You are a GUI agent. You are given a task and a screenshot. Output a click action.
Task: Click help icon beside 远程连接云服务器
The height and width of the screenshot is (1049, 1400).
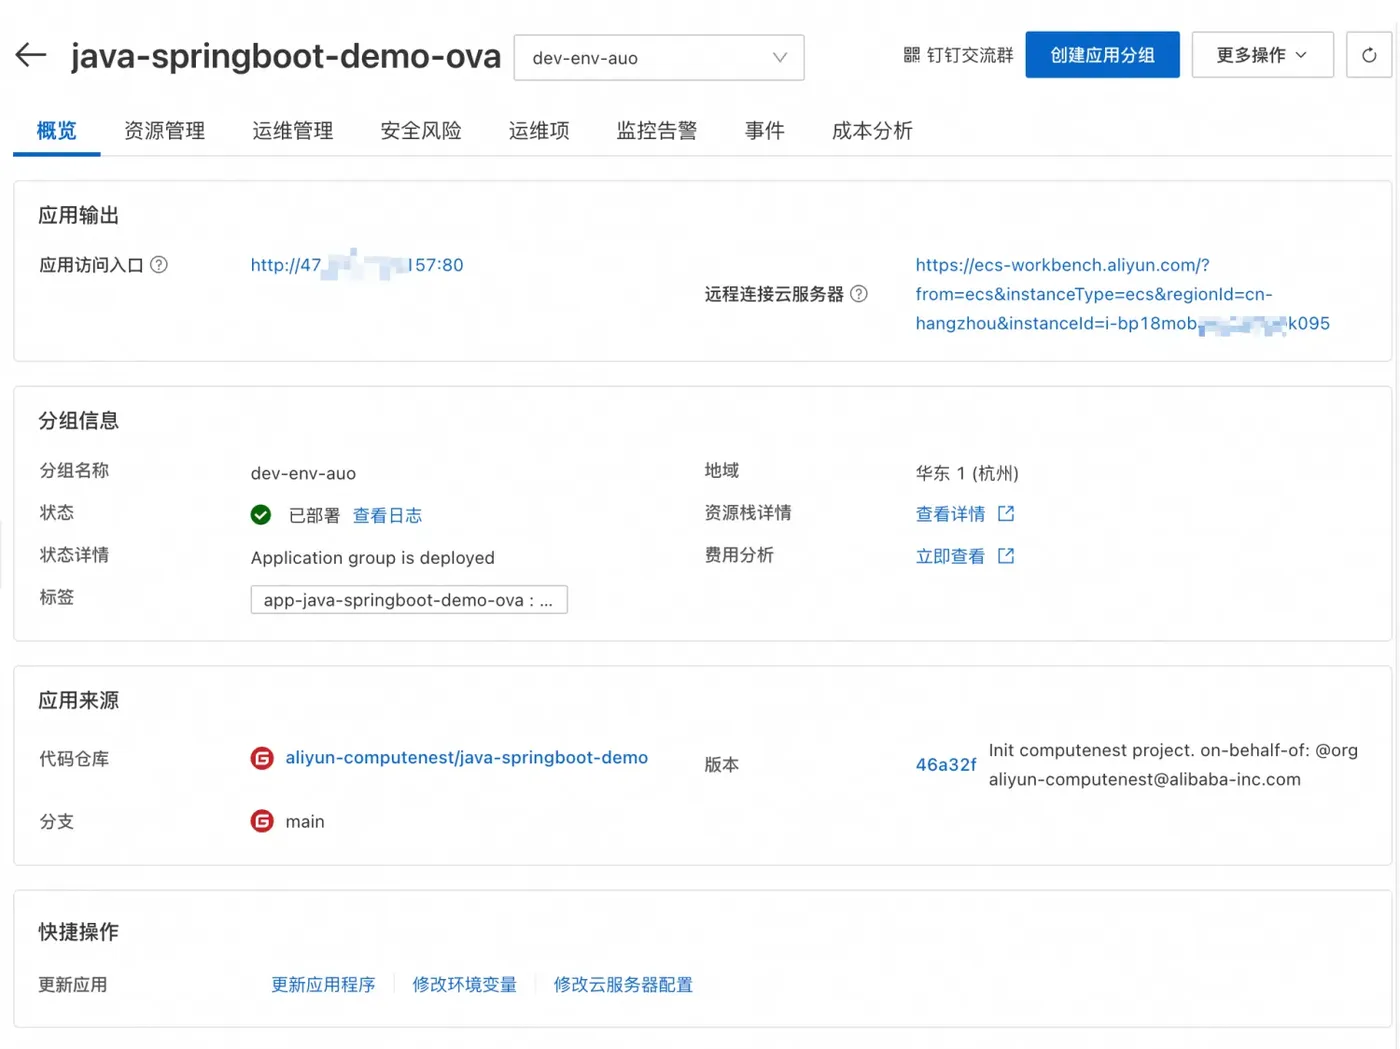pos(859,294)
